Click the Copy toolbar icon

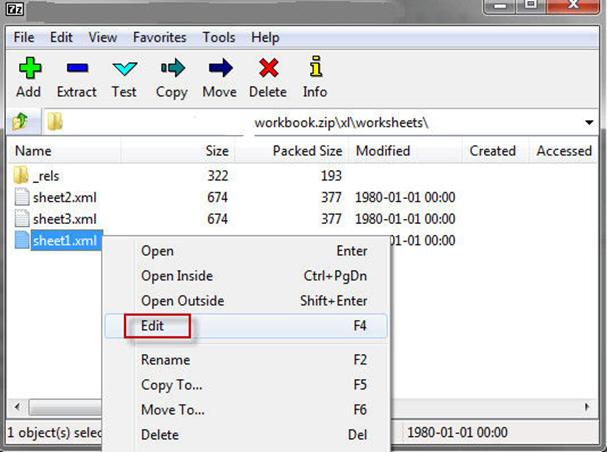click(x=171, y=69)
